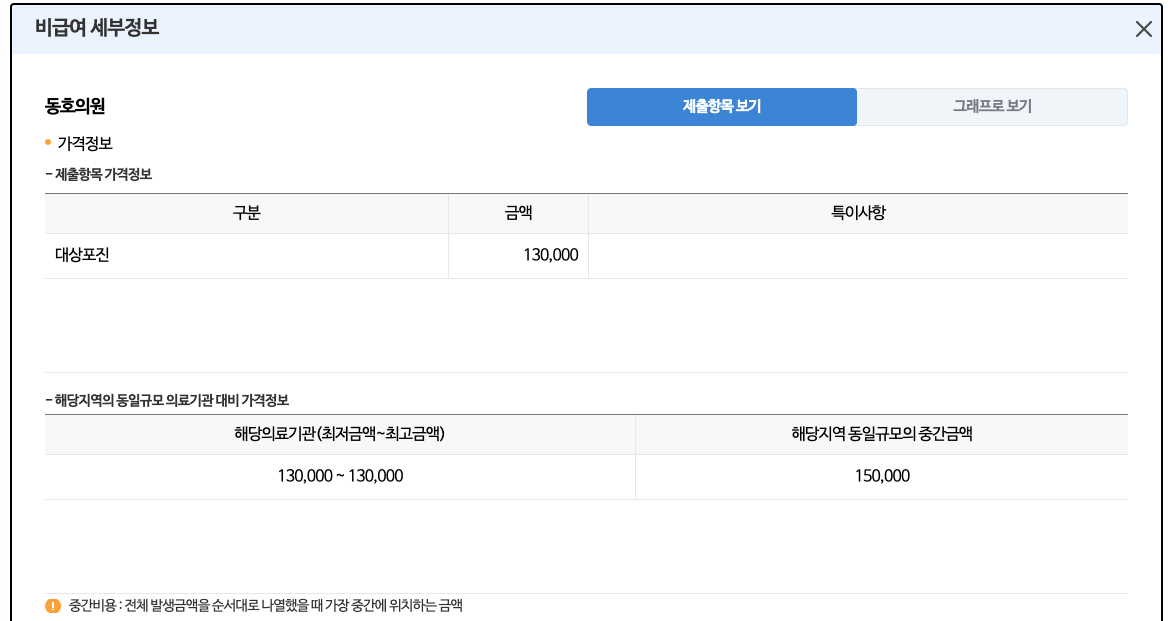The height and width of the screenshot is (621, 1172).
Task: Click the 가격정보 section heading
Action: 85,143
